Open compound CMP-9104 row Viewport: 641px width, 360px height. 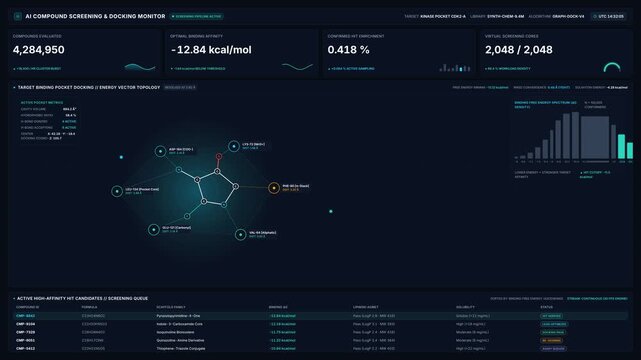[320, 324]
